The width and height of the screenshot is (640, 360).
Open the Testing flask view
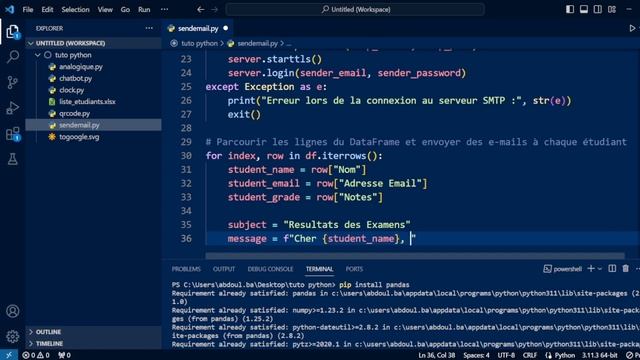(x=13, y=159)
